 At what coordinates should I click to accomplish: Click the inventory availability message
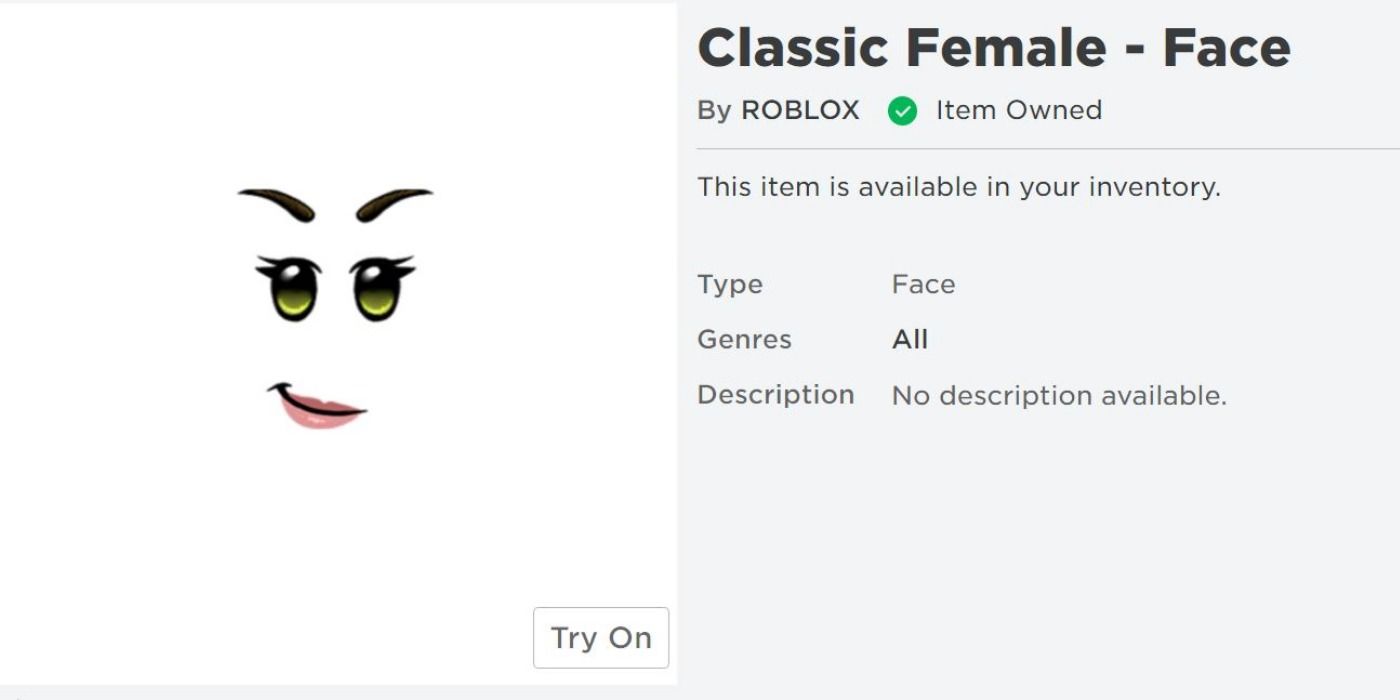coord(958,187)
